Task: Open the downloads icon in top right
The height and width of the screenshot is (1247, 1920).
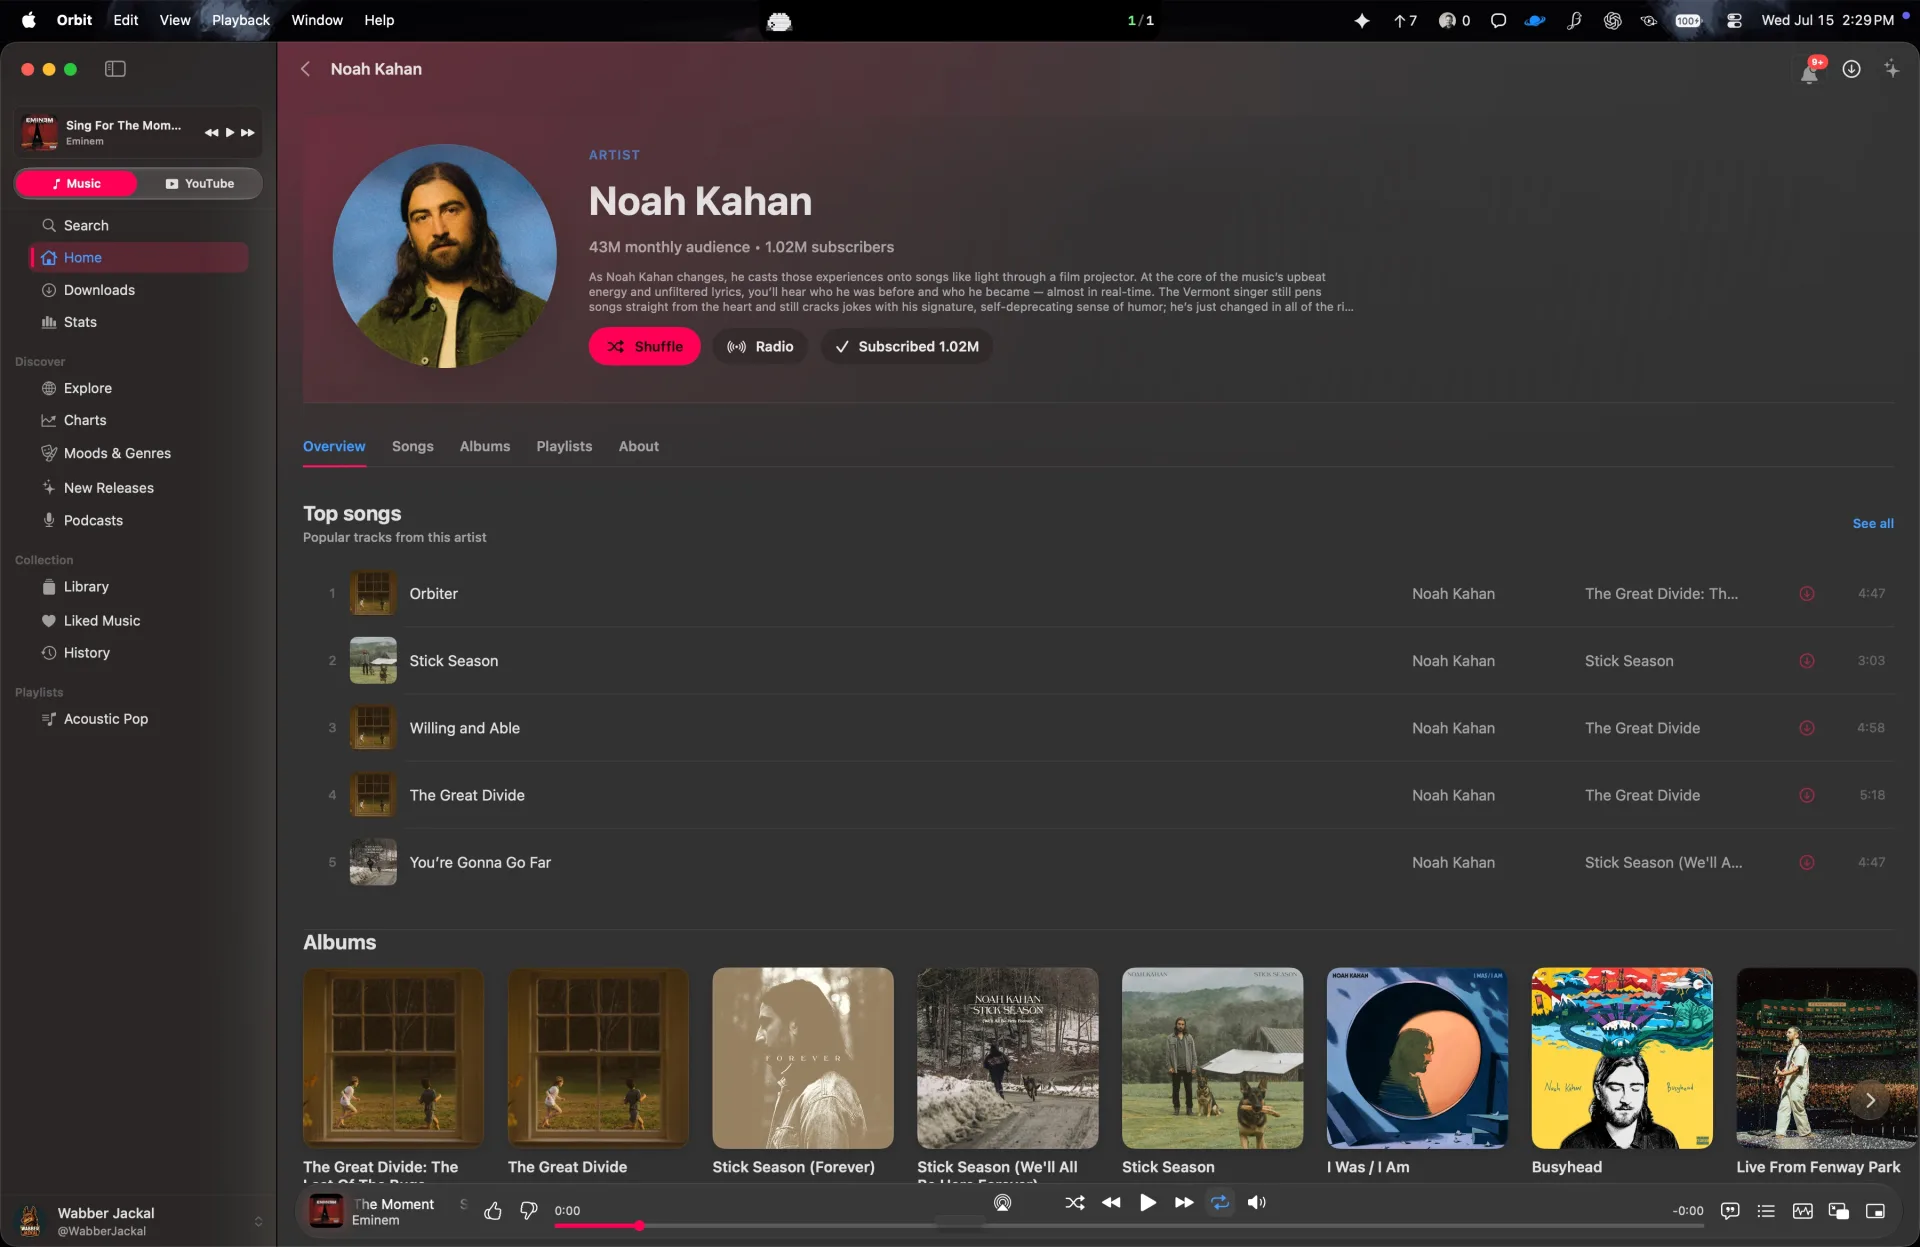Action: (x=1851, y=69)
